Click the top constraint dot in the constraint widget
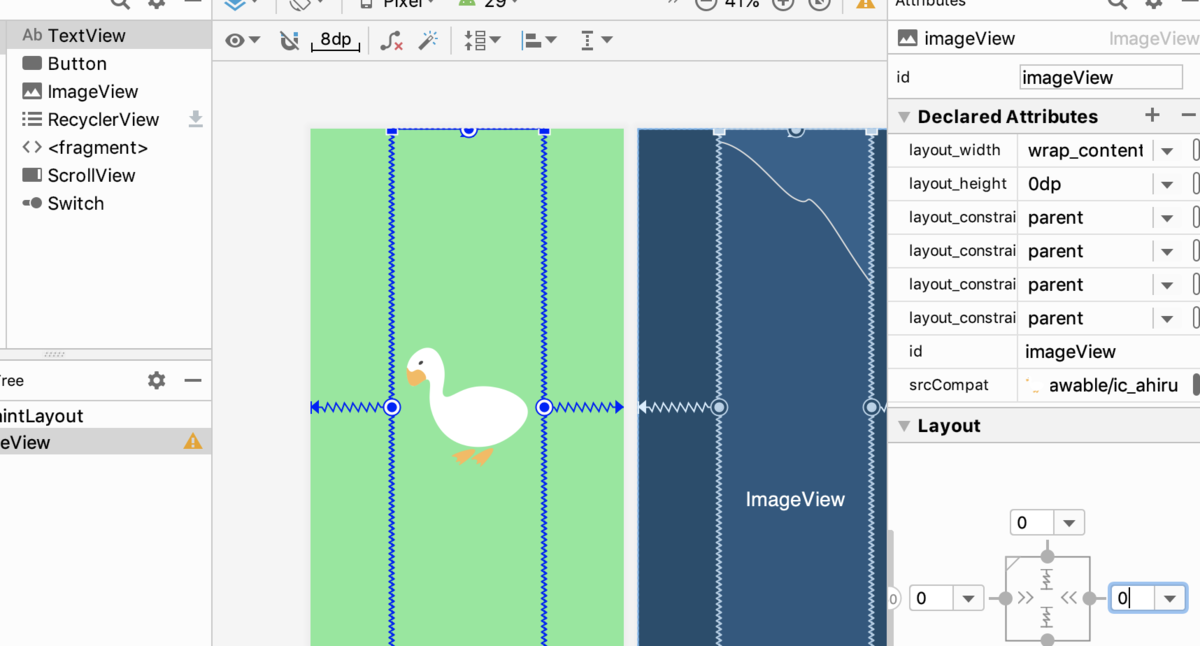1200x646 pixels. [x=1047, y=557]
